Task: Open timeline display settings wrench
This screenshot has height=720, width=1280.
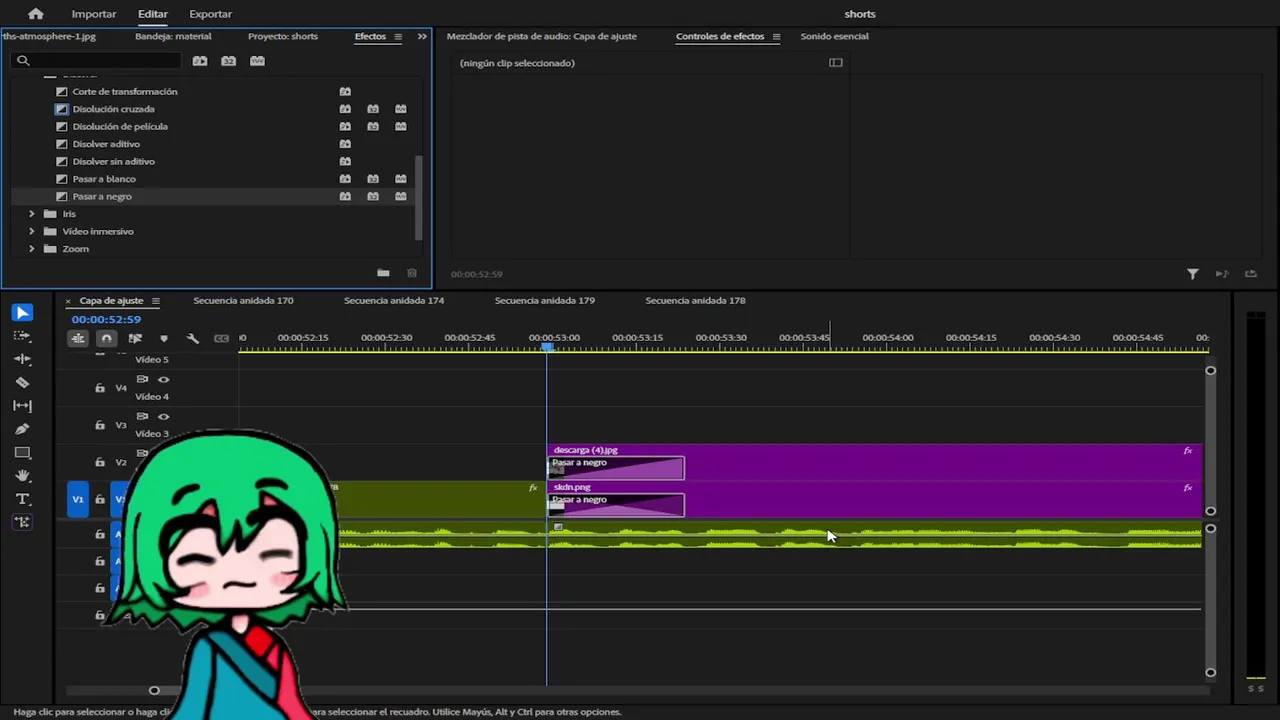Action: [193, 338]
